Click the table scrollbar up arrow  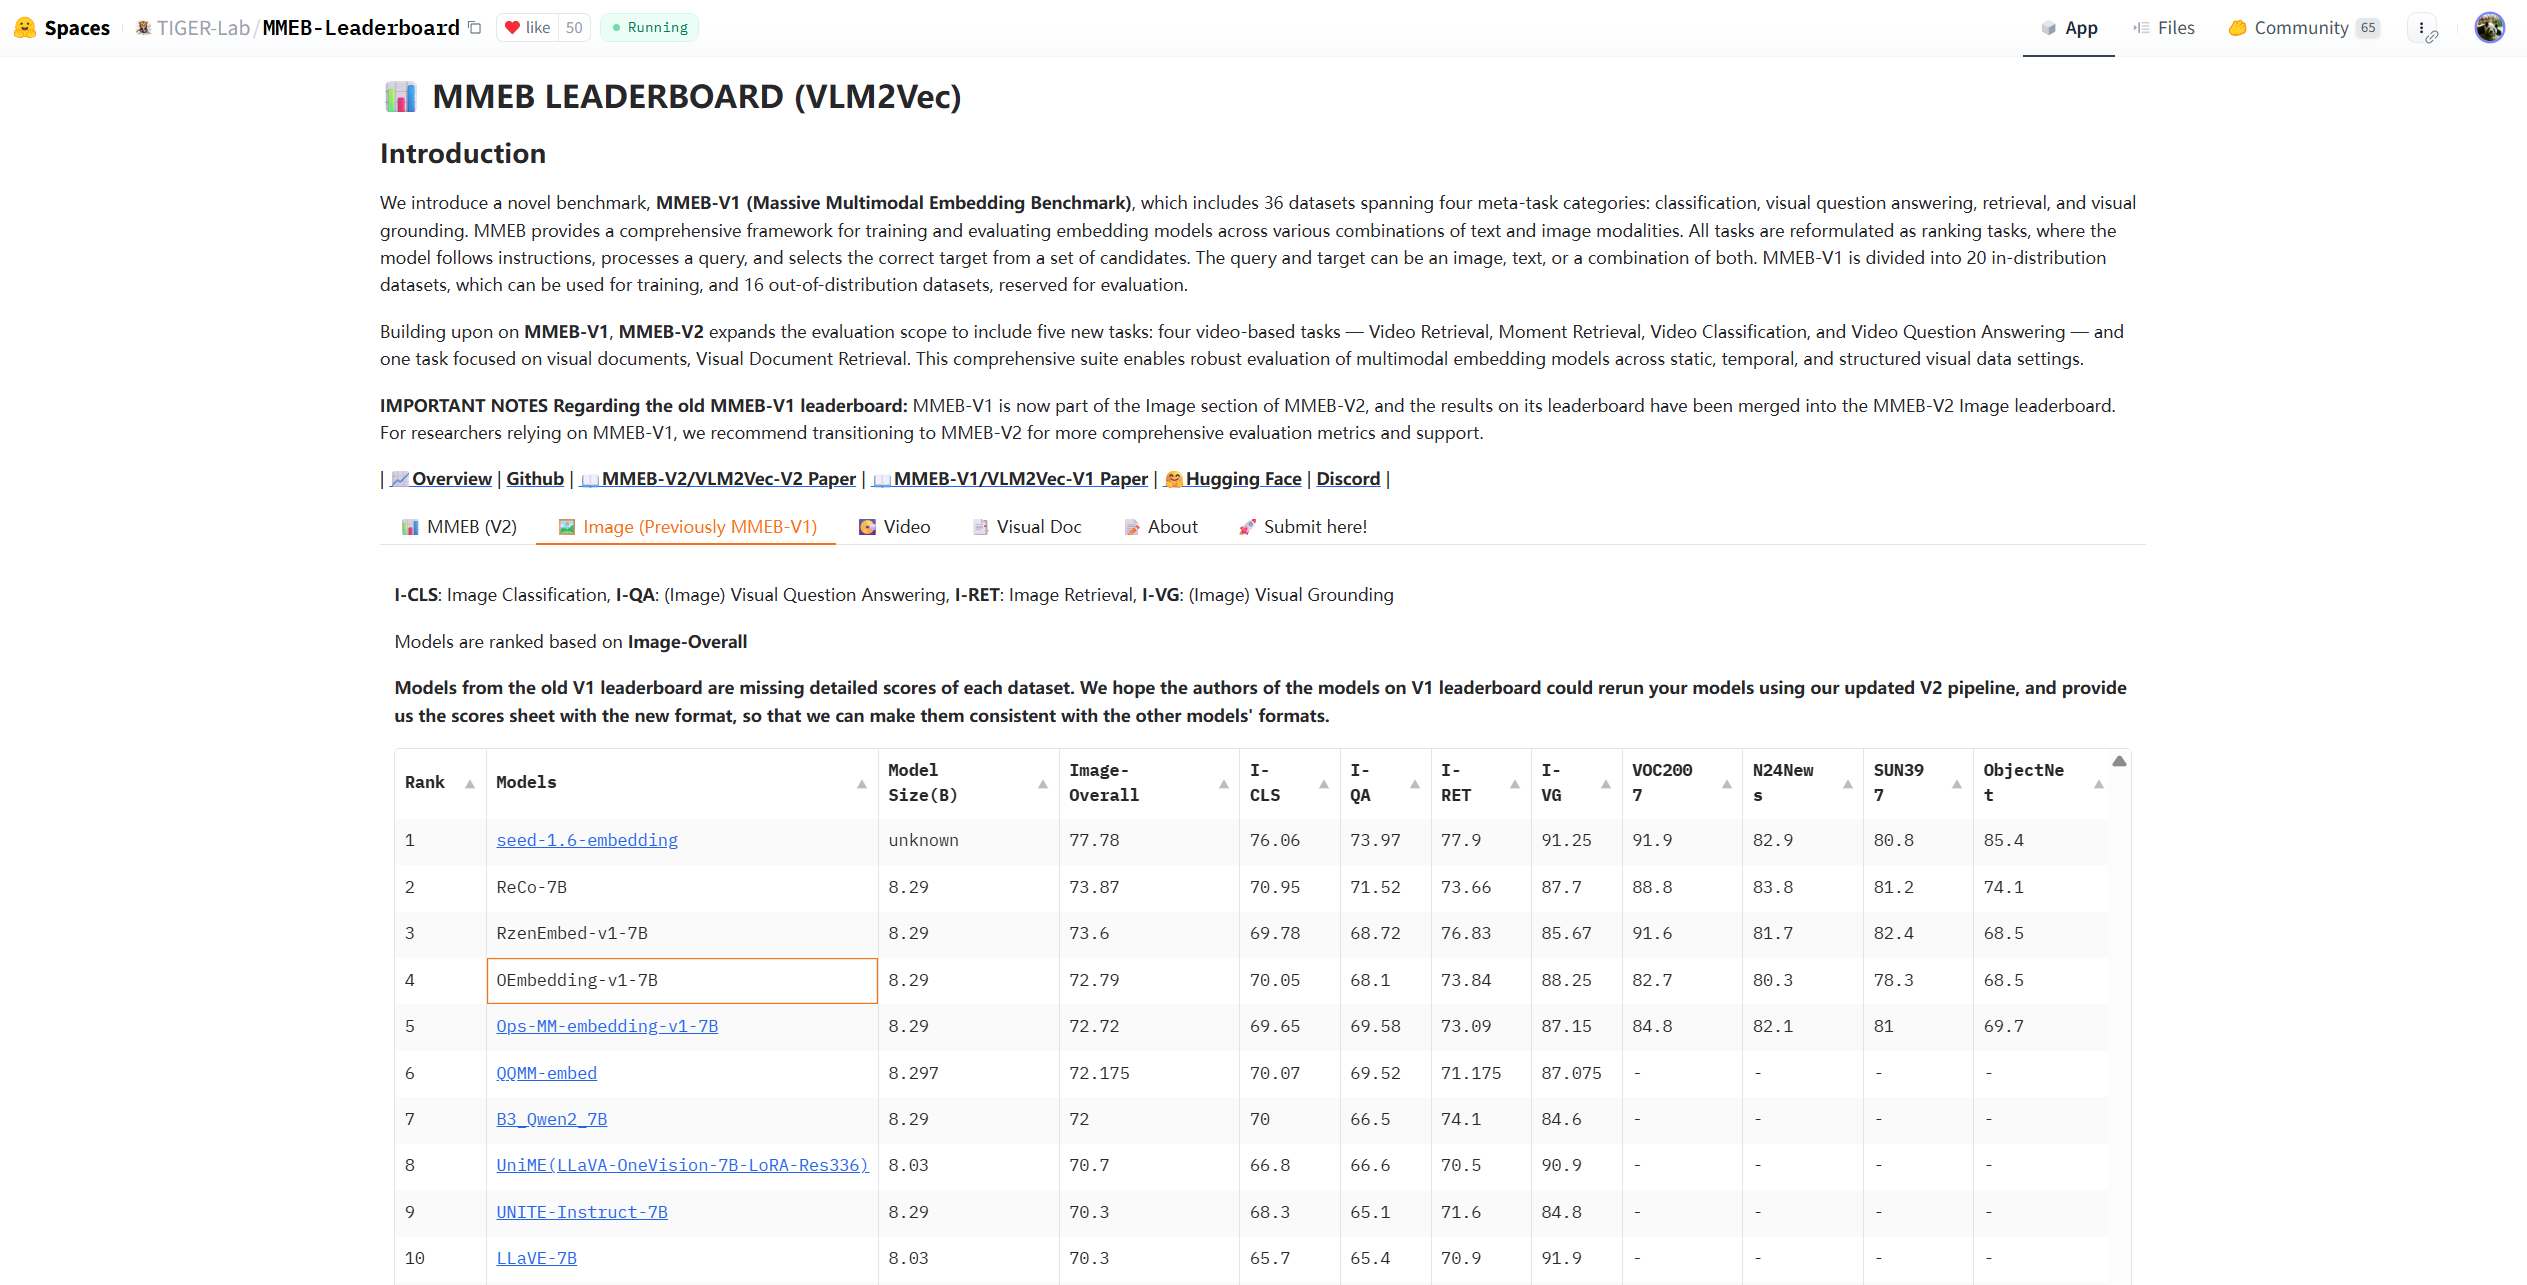click(x=2119, y=762)
